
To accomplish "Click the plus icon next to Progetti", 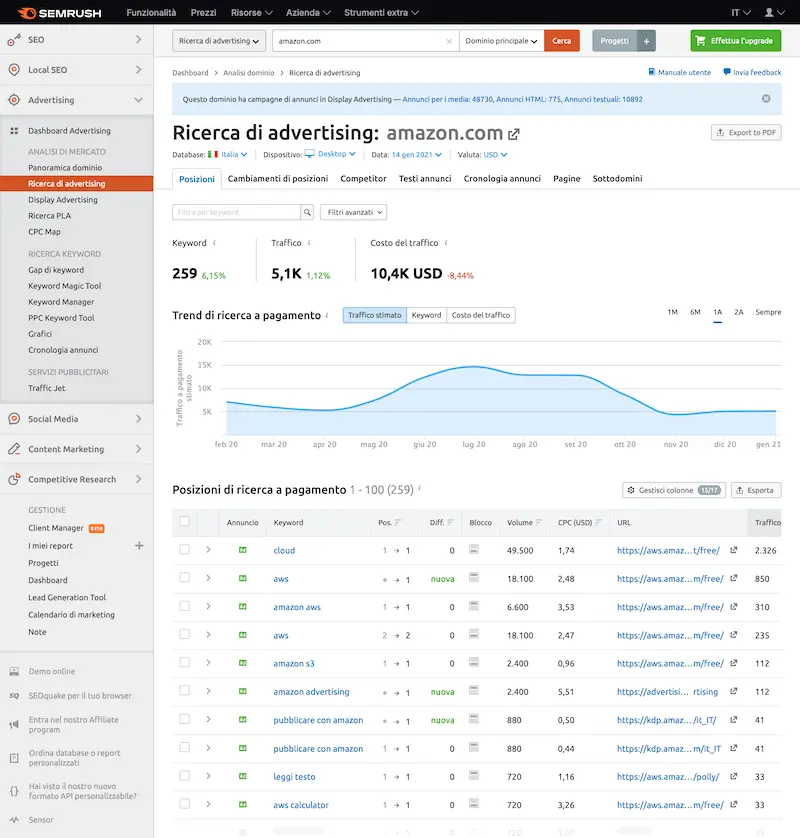I will [646, 41].
